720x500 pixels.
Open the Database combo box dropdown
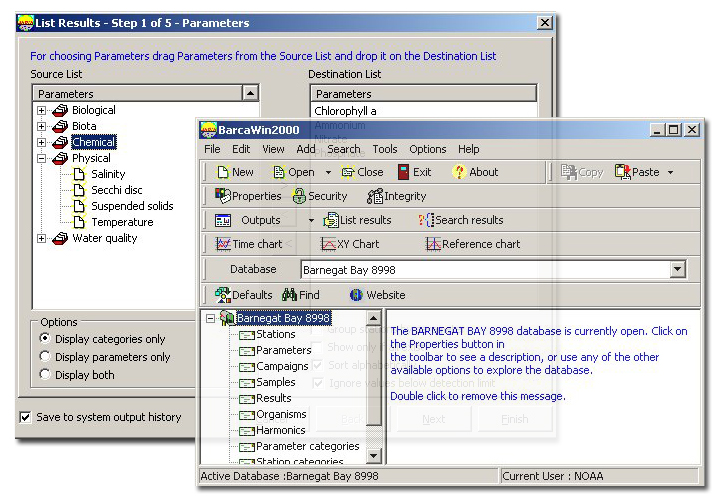pyautogui.click(x=678, y=270)
